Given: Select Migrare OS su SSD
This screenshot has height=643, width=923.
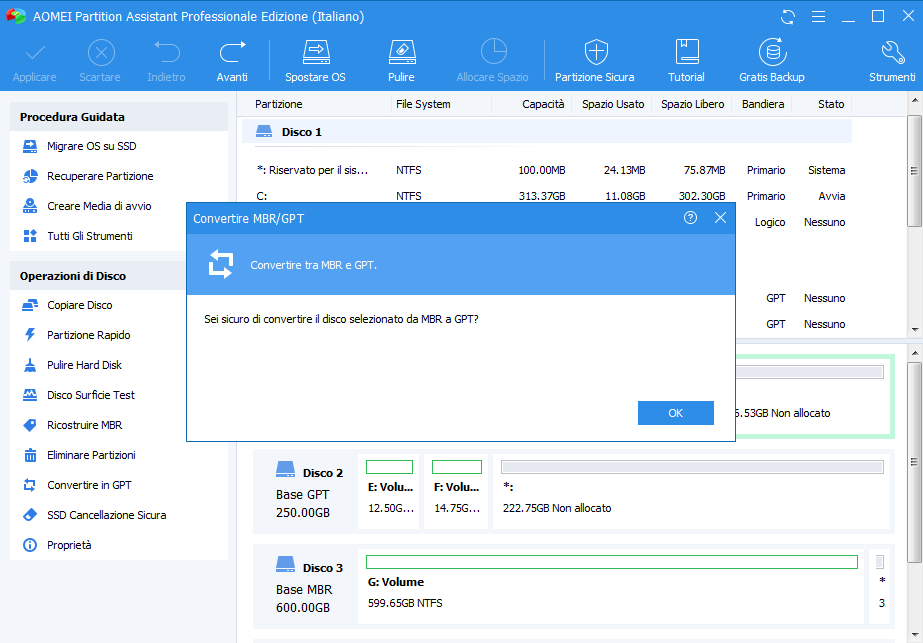Looking at the screenshot, I should click(90, 146).
